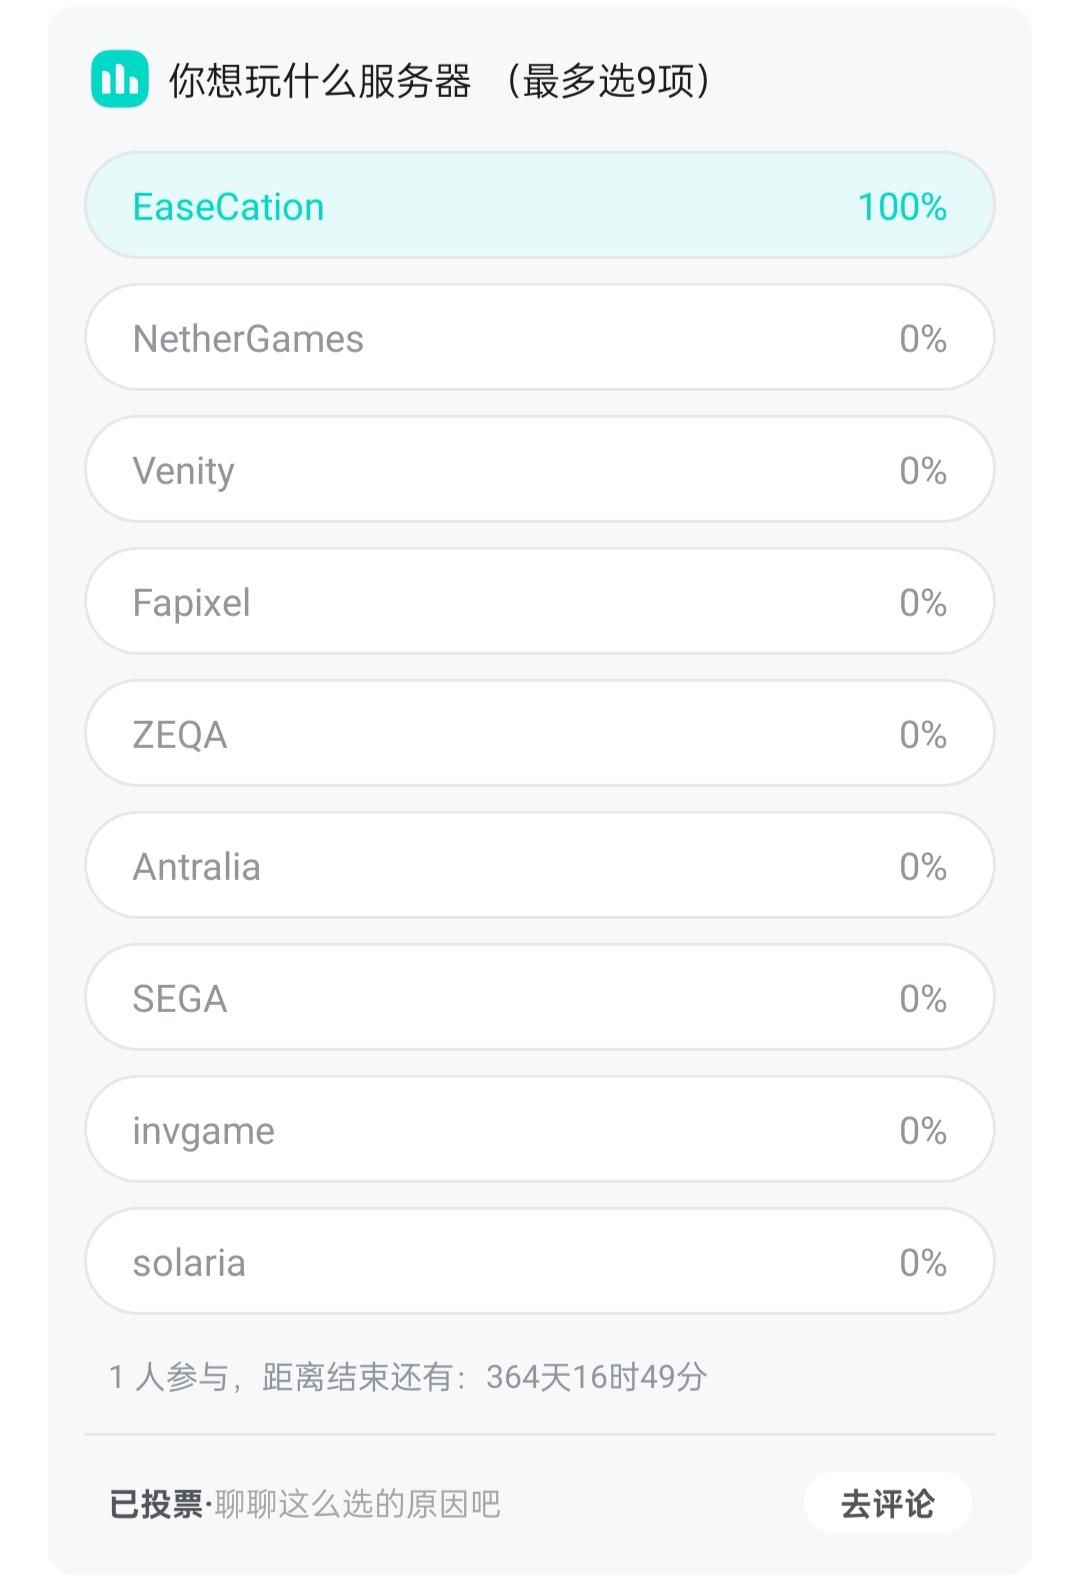Pick the Venity poll option
This screenshot has width=1080, height=1585.
(540, 470)
